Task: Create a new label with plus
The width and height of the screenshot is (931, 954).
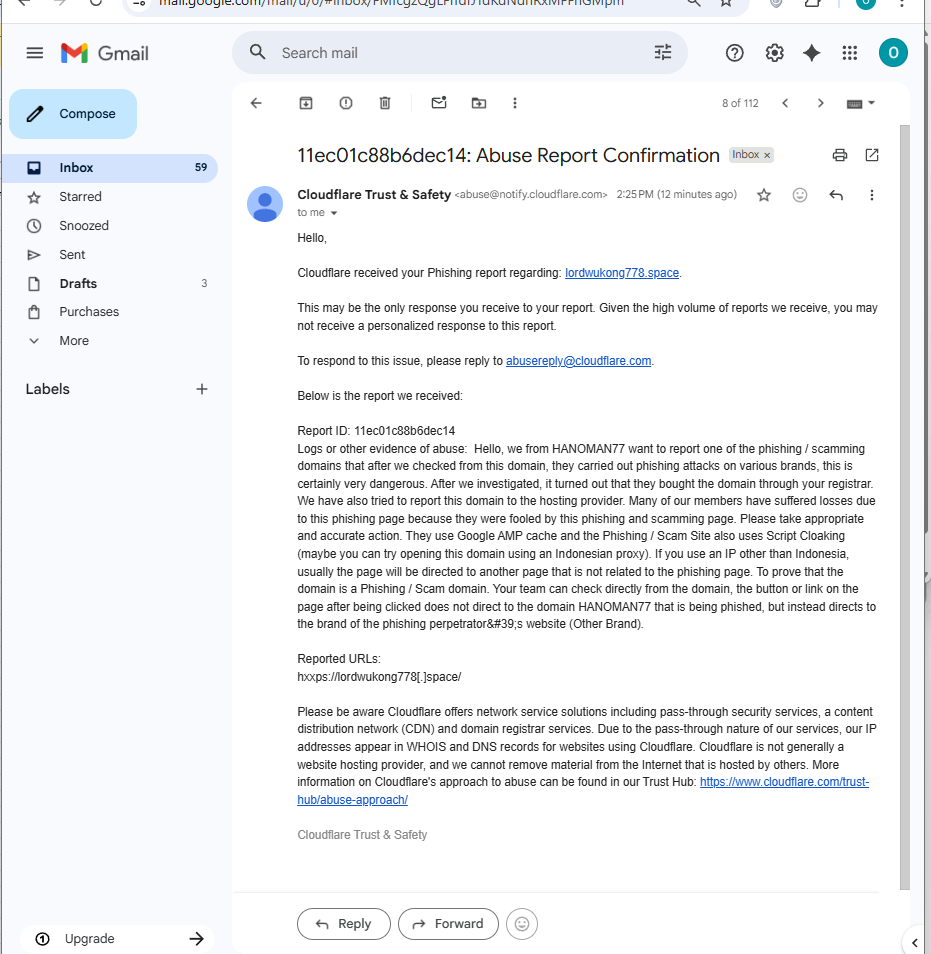Action: 202,389
